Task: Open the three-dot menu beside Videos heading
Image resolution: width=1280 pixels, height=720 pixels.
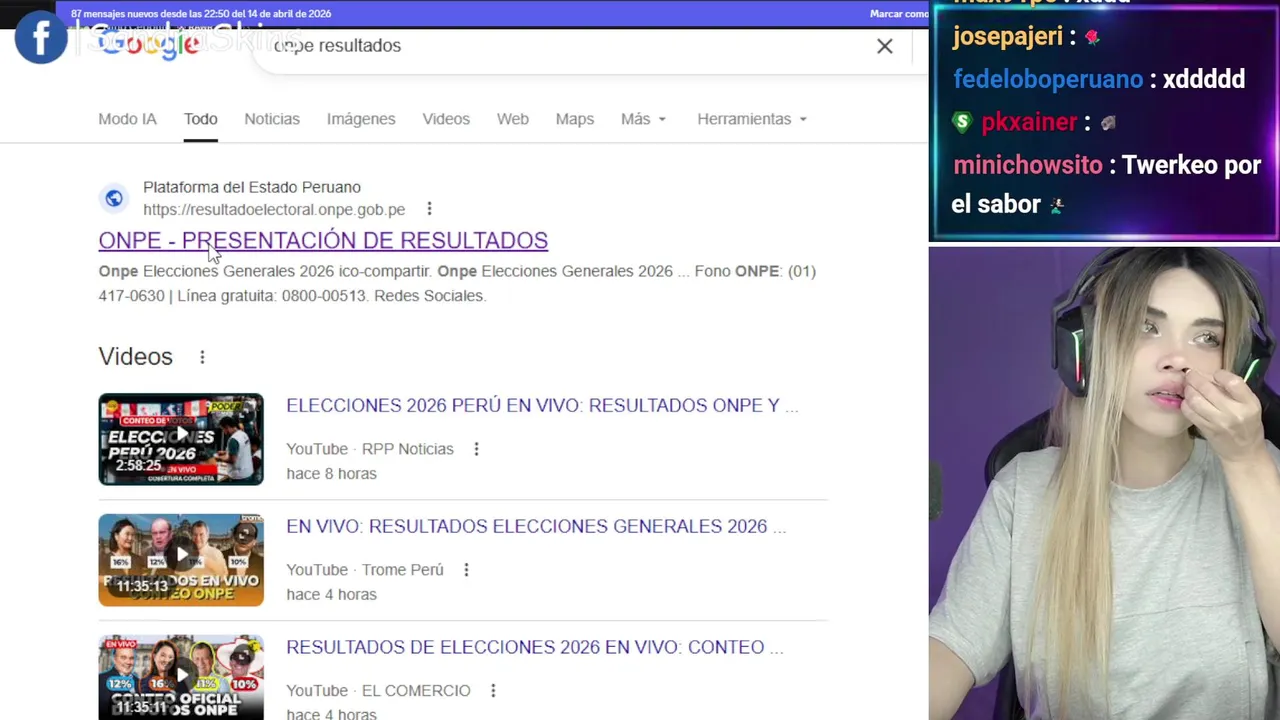Action: 202,357
